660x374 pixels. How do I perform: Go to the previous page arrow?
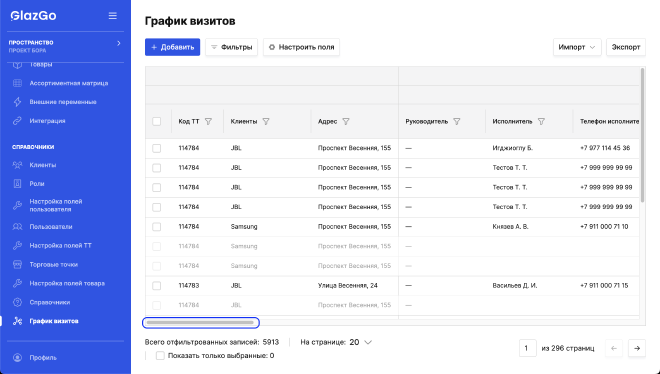614,348
